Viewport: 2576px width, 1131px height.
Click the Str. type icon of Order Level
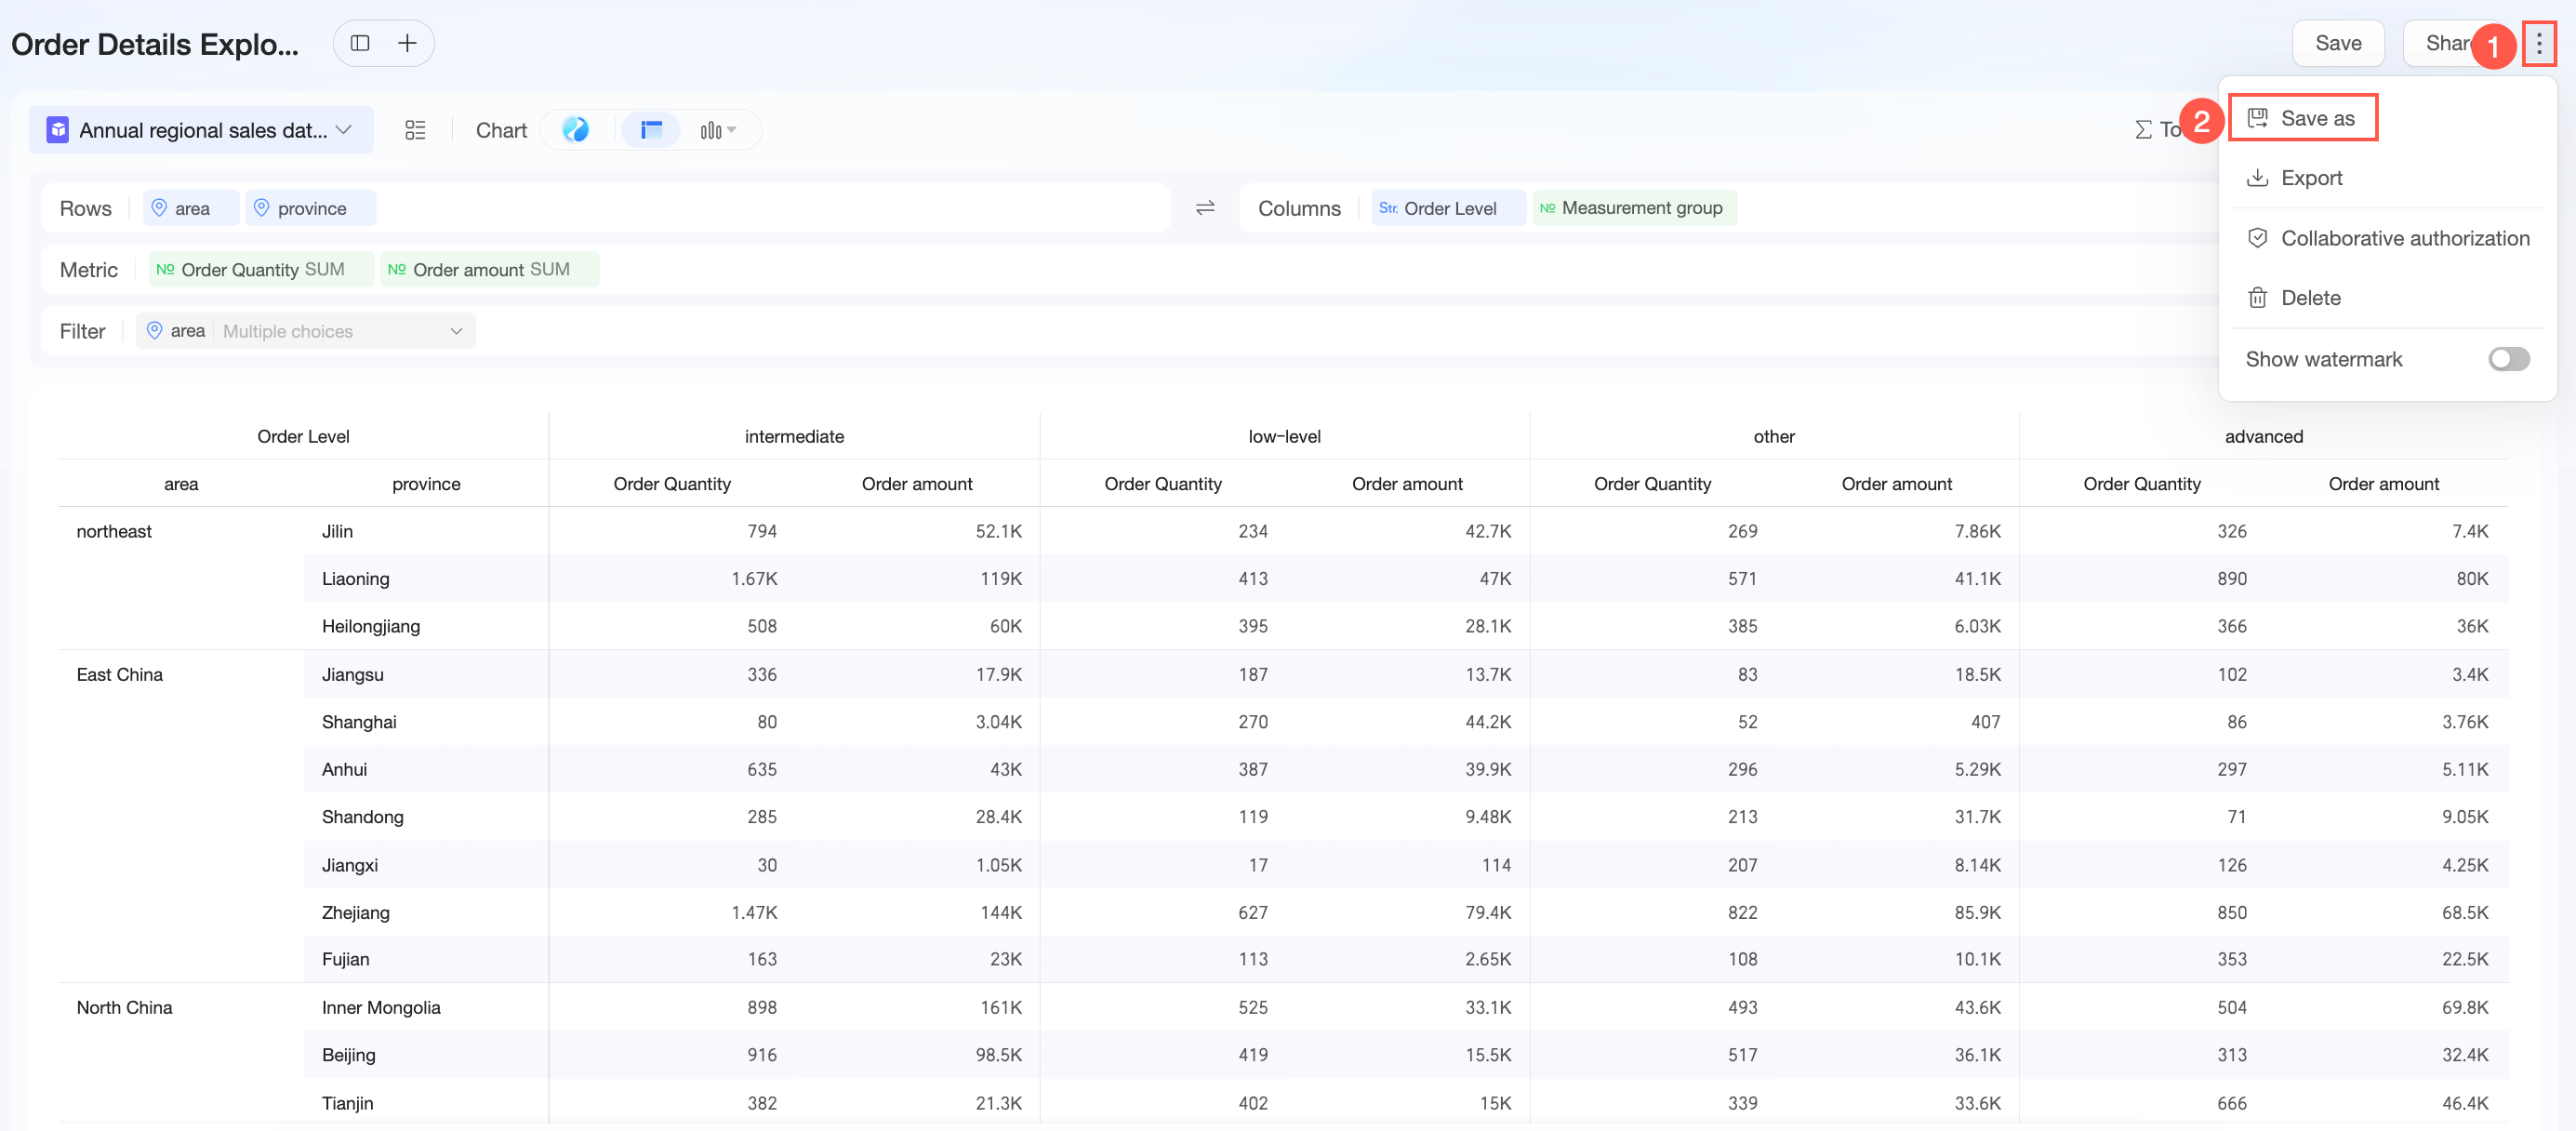pos(1388,208)
